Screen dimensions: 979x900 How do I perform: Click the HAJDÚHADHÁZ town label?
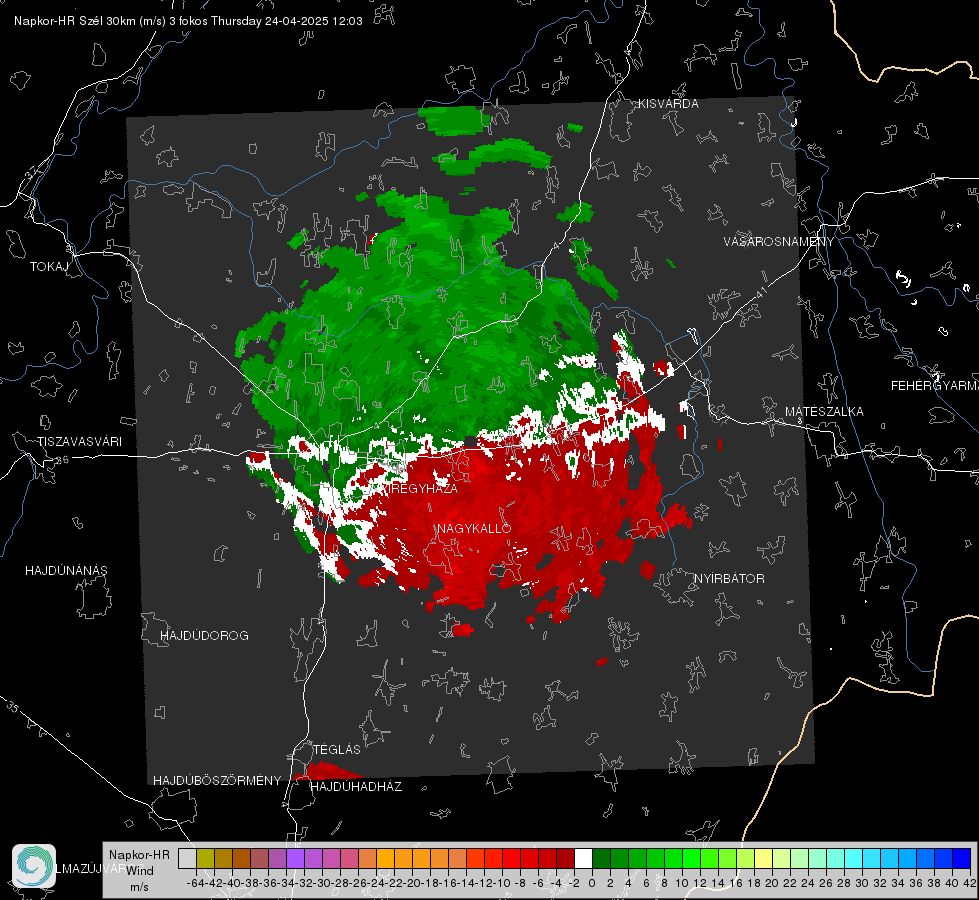pos(356,787)
